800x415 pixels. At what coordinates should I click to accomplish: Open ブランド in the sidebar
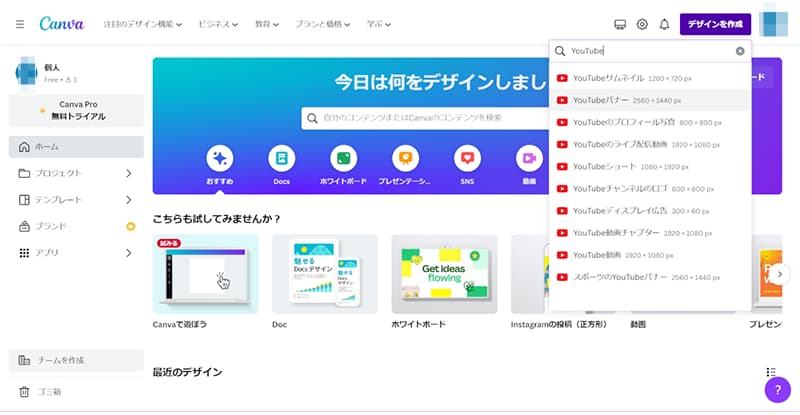(77, 226)
